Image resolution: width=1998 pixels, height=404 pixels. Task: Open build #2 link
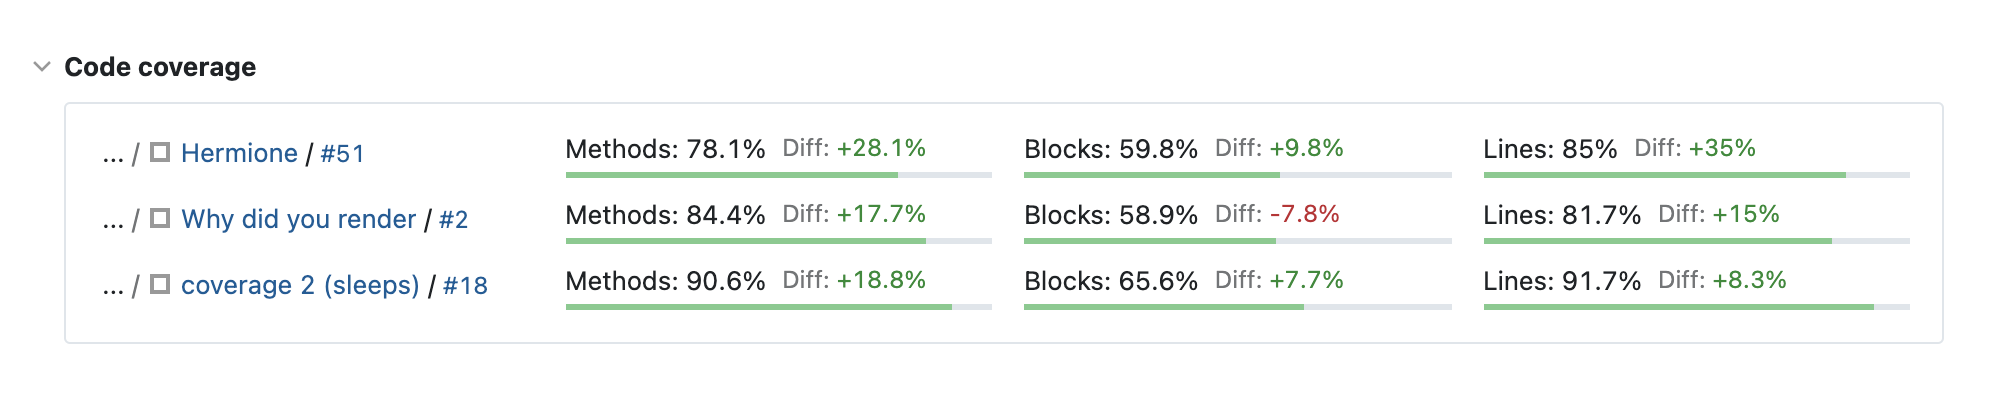[x=453, y=220]
